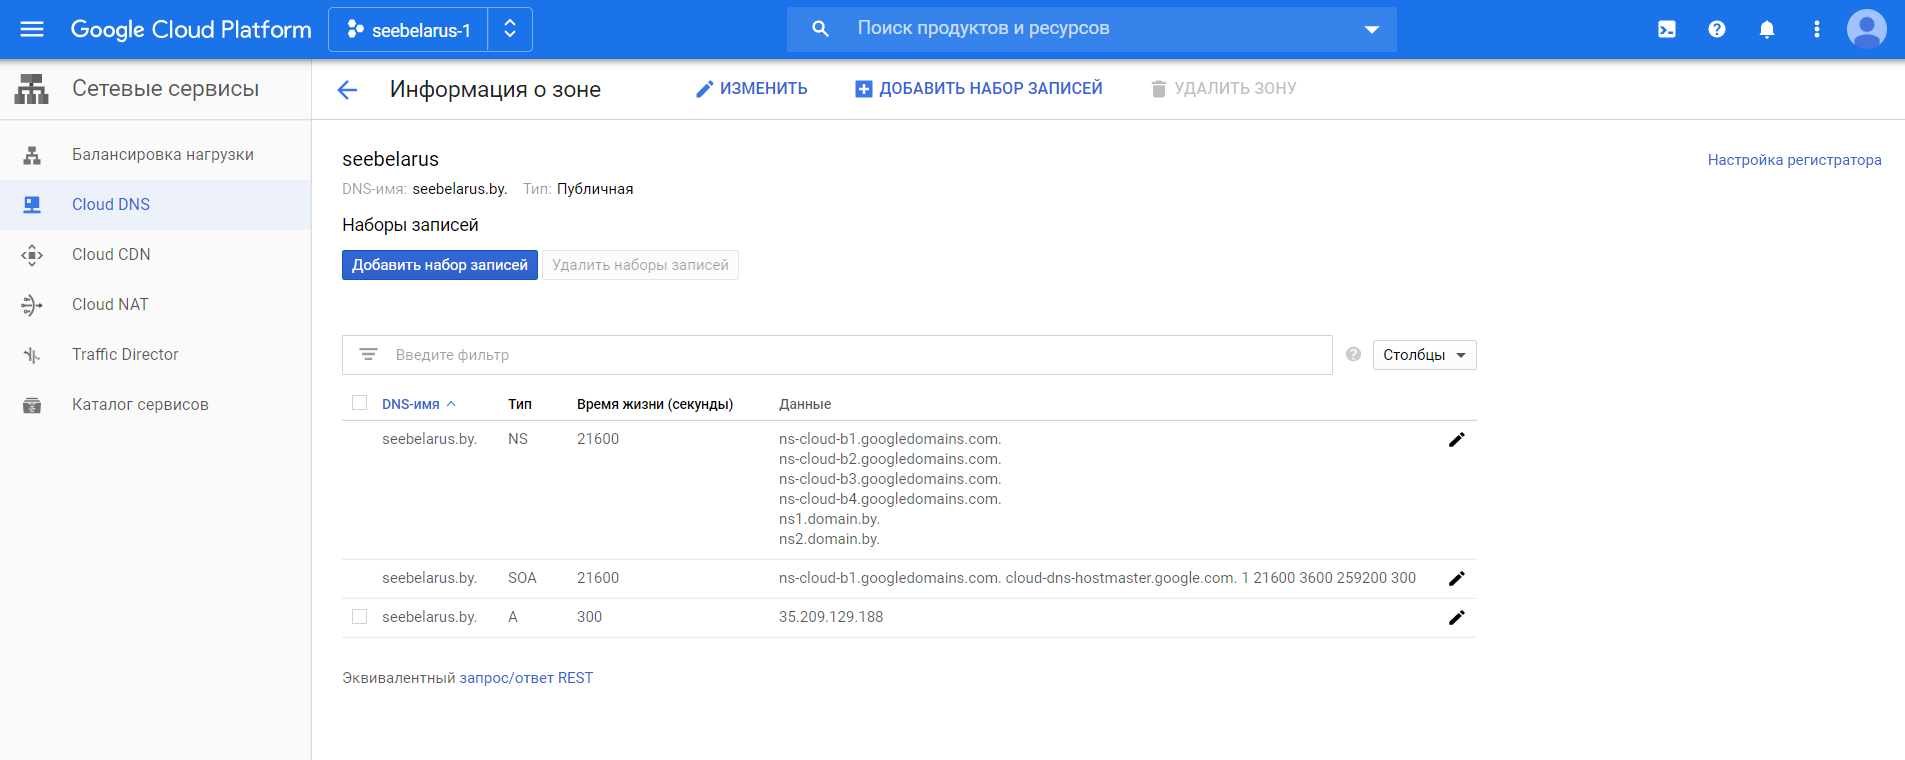This screenshot has width=1905, height=760.
Task: Toggle the select-all records checkbox
Action: pyautogui.click(x=360, y=403)
